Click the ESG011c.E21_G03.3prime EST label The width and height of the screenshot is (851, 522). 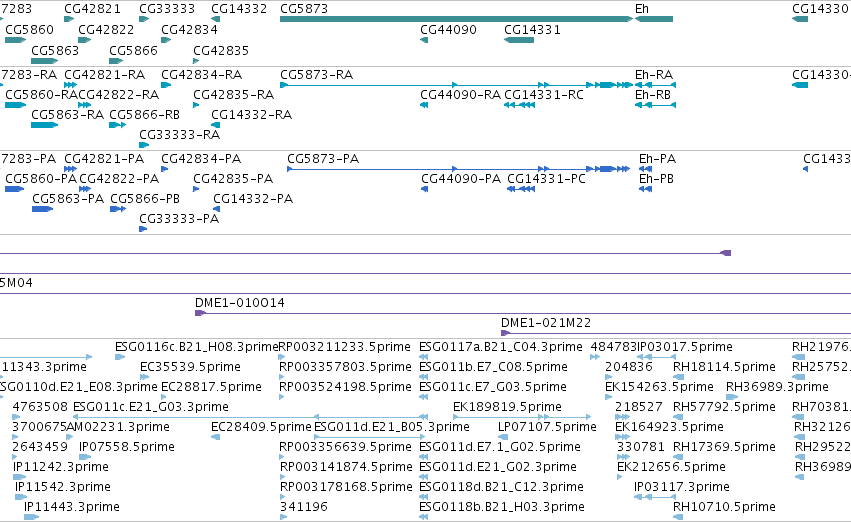(x=151, y=407)
